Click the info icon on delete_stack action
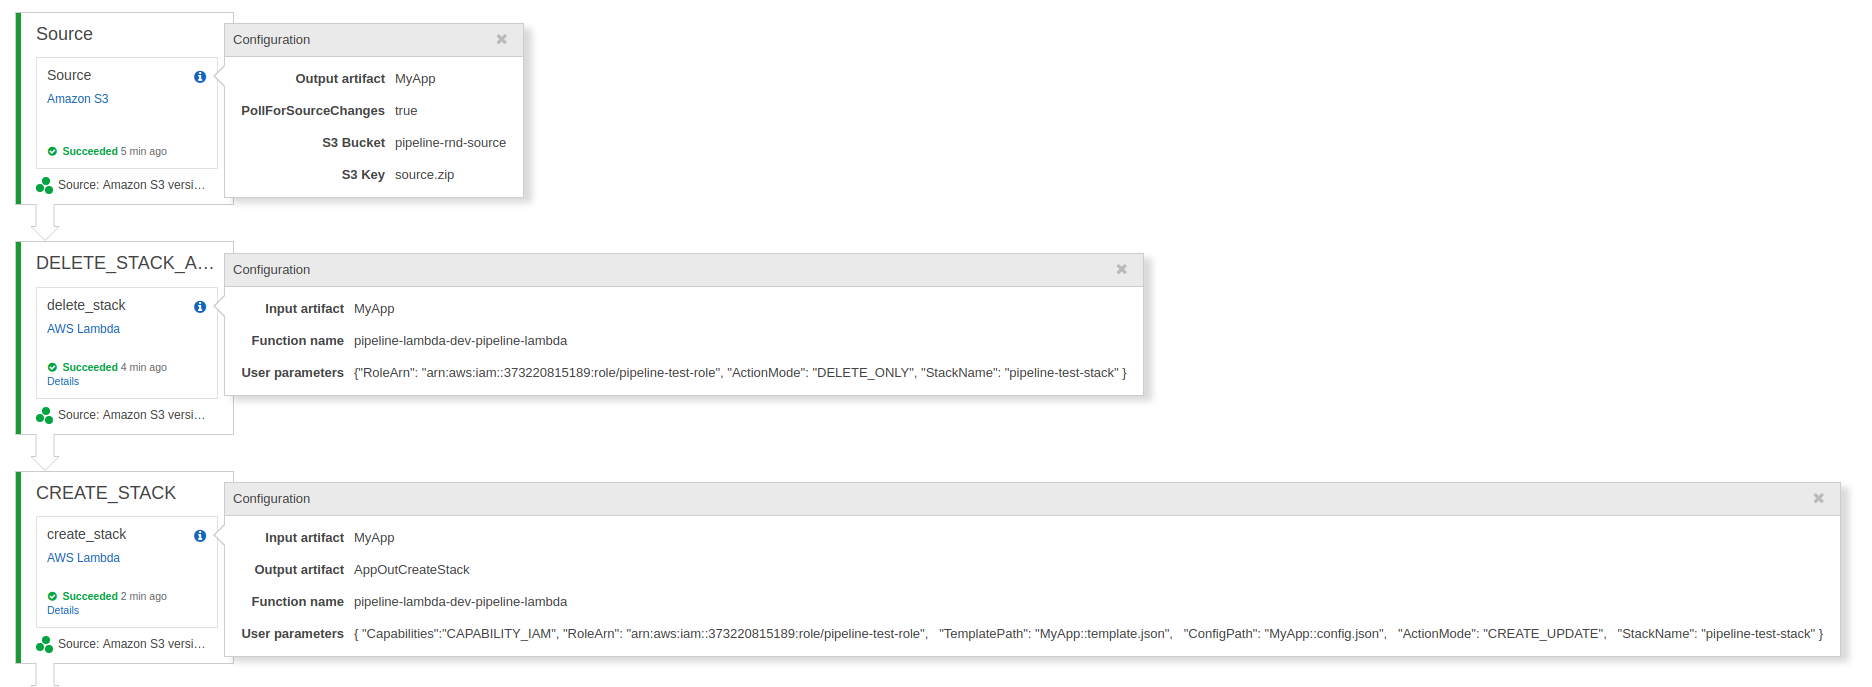The height and width of the screenshot is (687, 1872). [x=200, y=307]
